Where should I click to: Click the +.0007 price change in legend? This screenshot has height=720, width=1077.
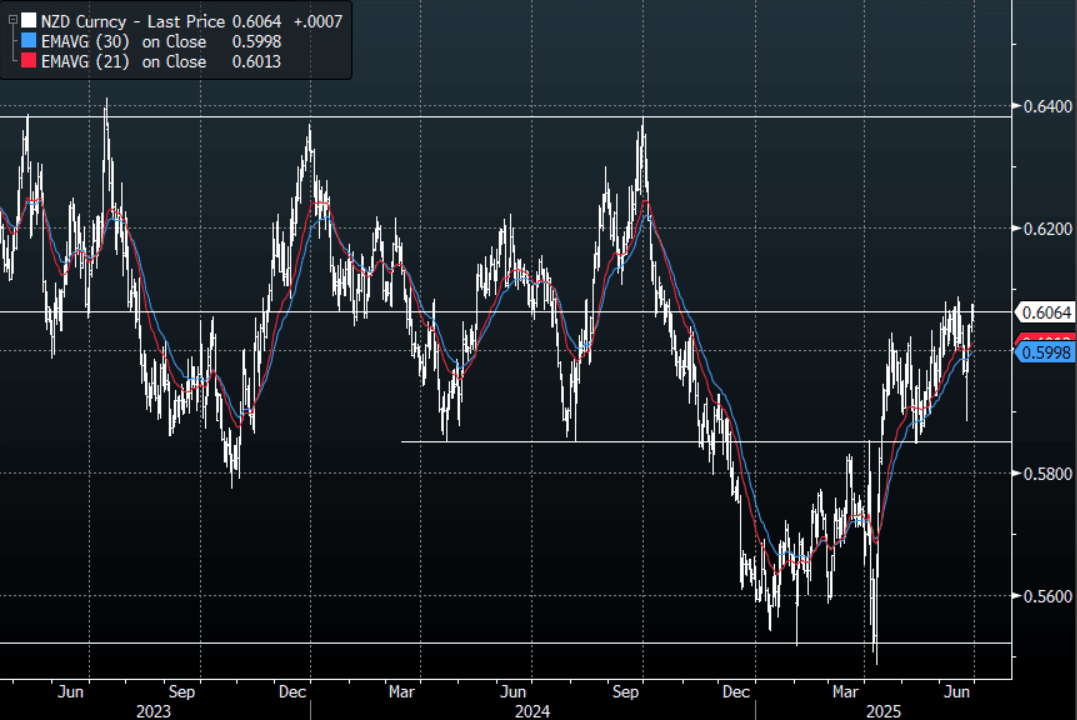point(320,21)
